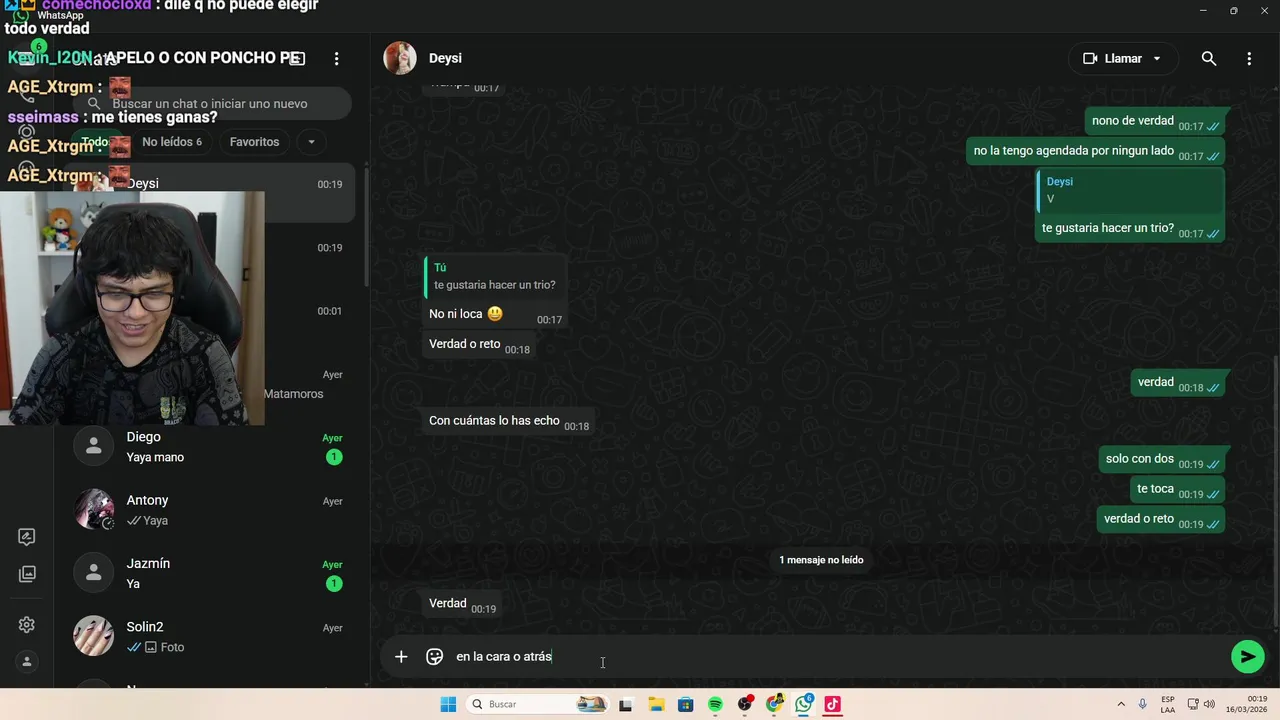Open WhatsApp settings gear
The width and height of the screenshot is (1280, 720).
click(27, 625)
